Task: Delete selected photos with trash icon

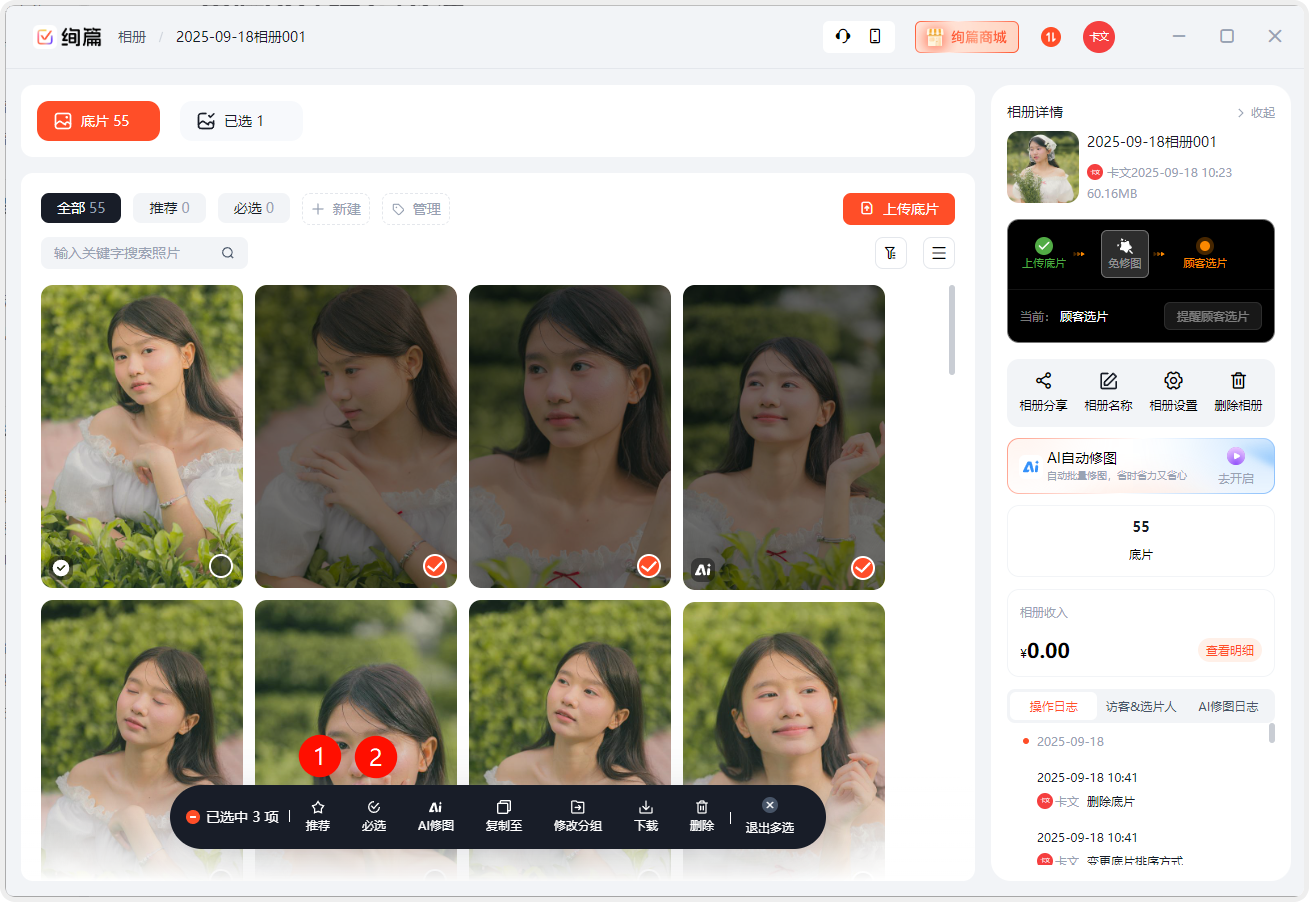Action: click(702, 808)
